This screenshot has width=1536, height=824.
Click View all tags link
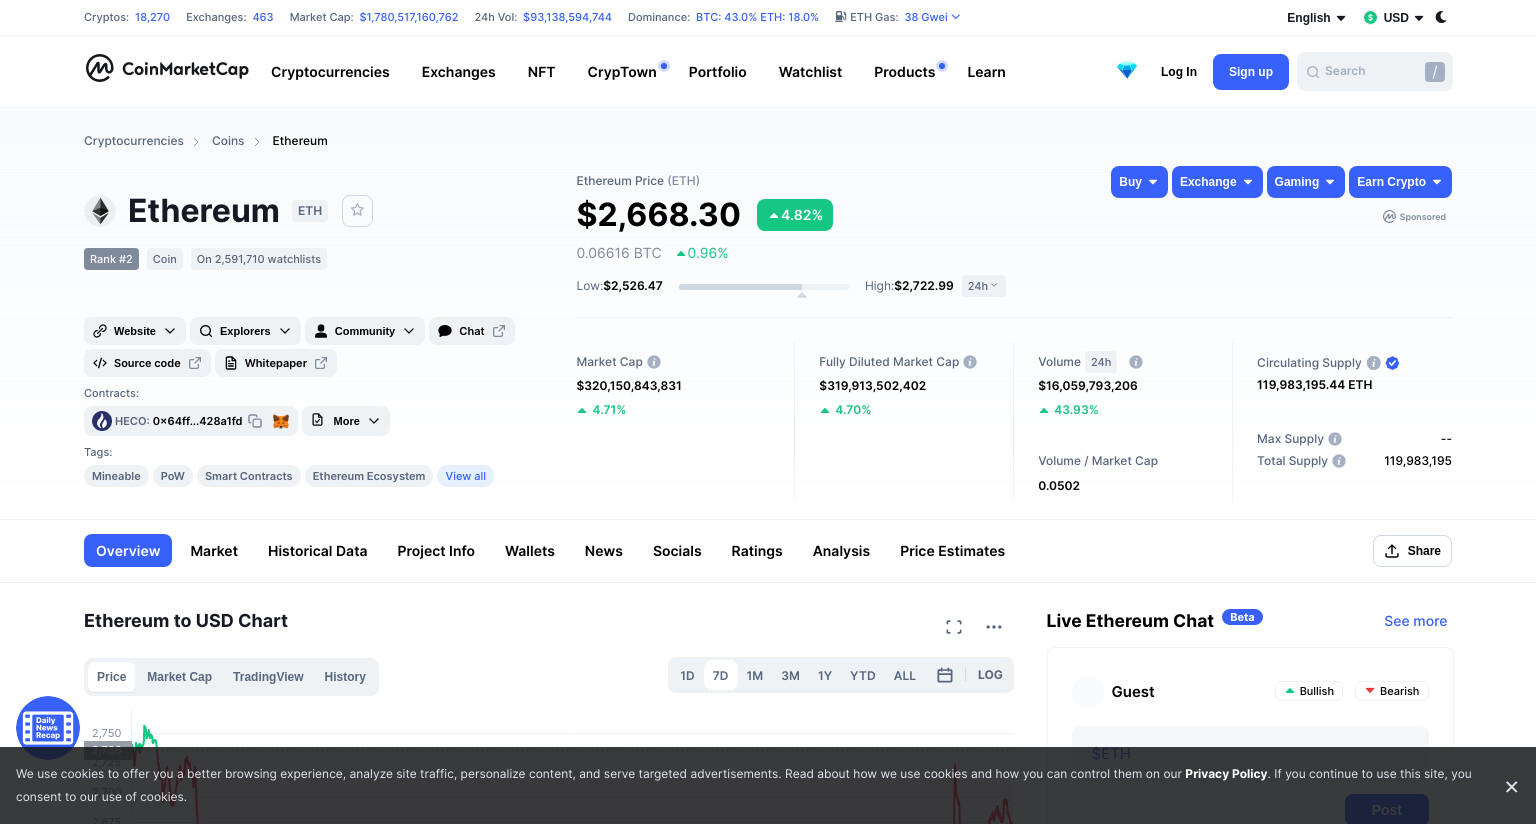466,476
